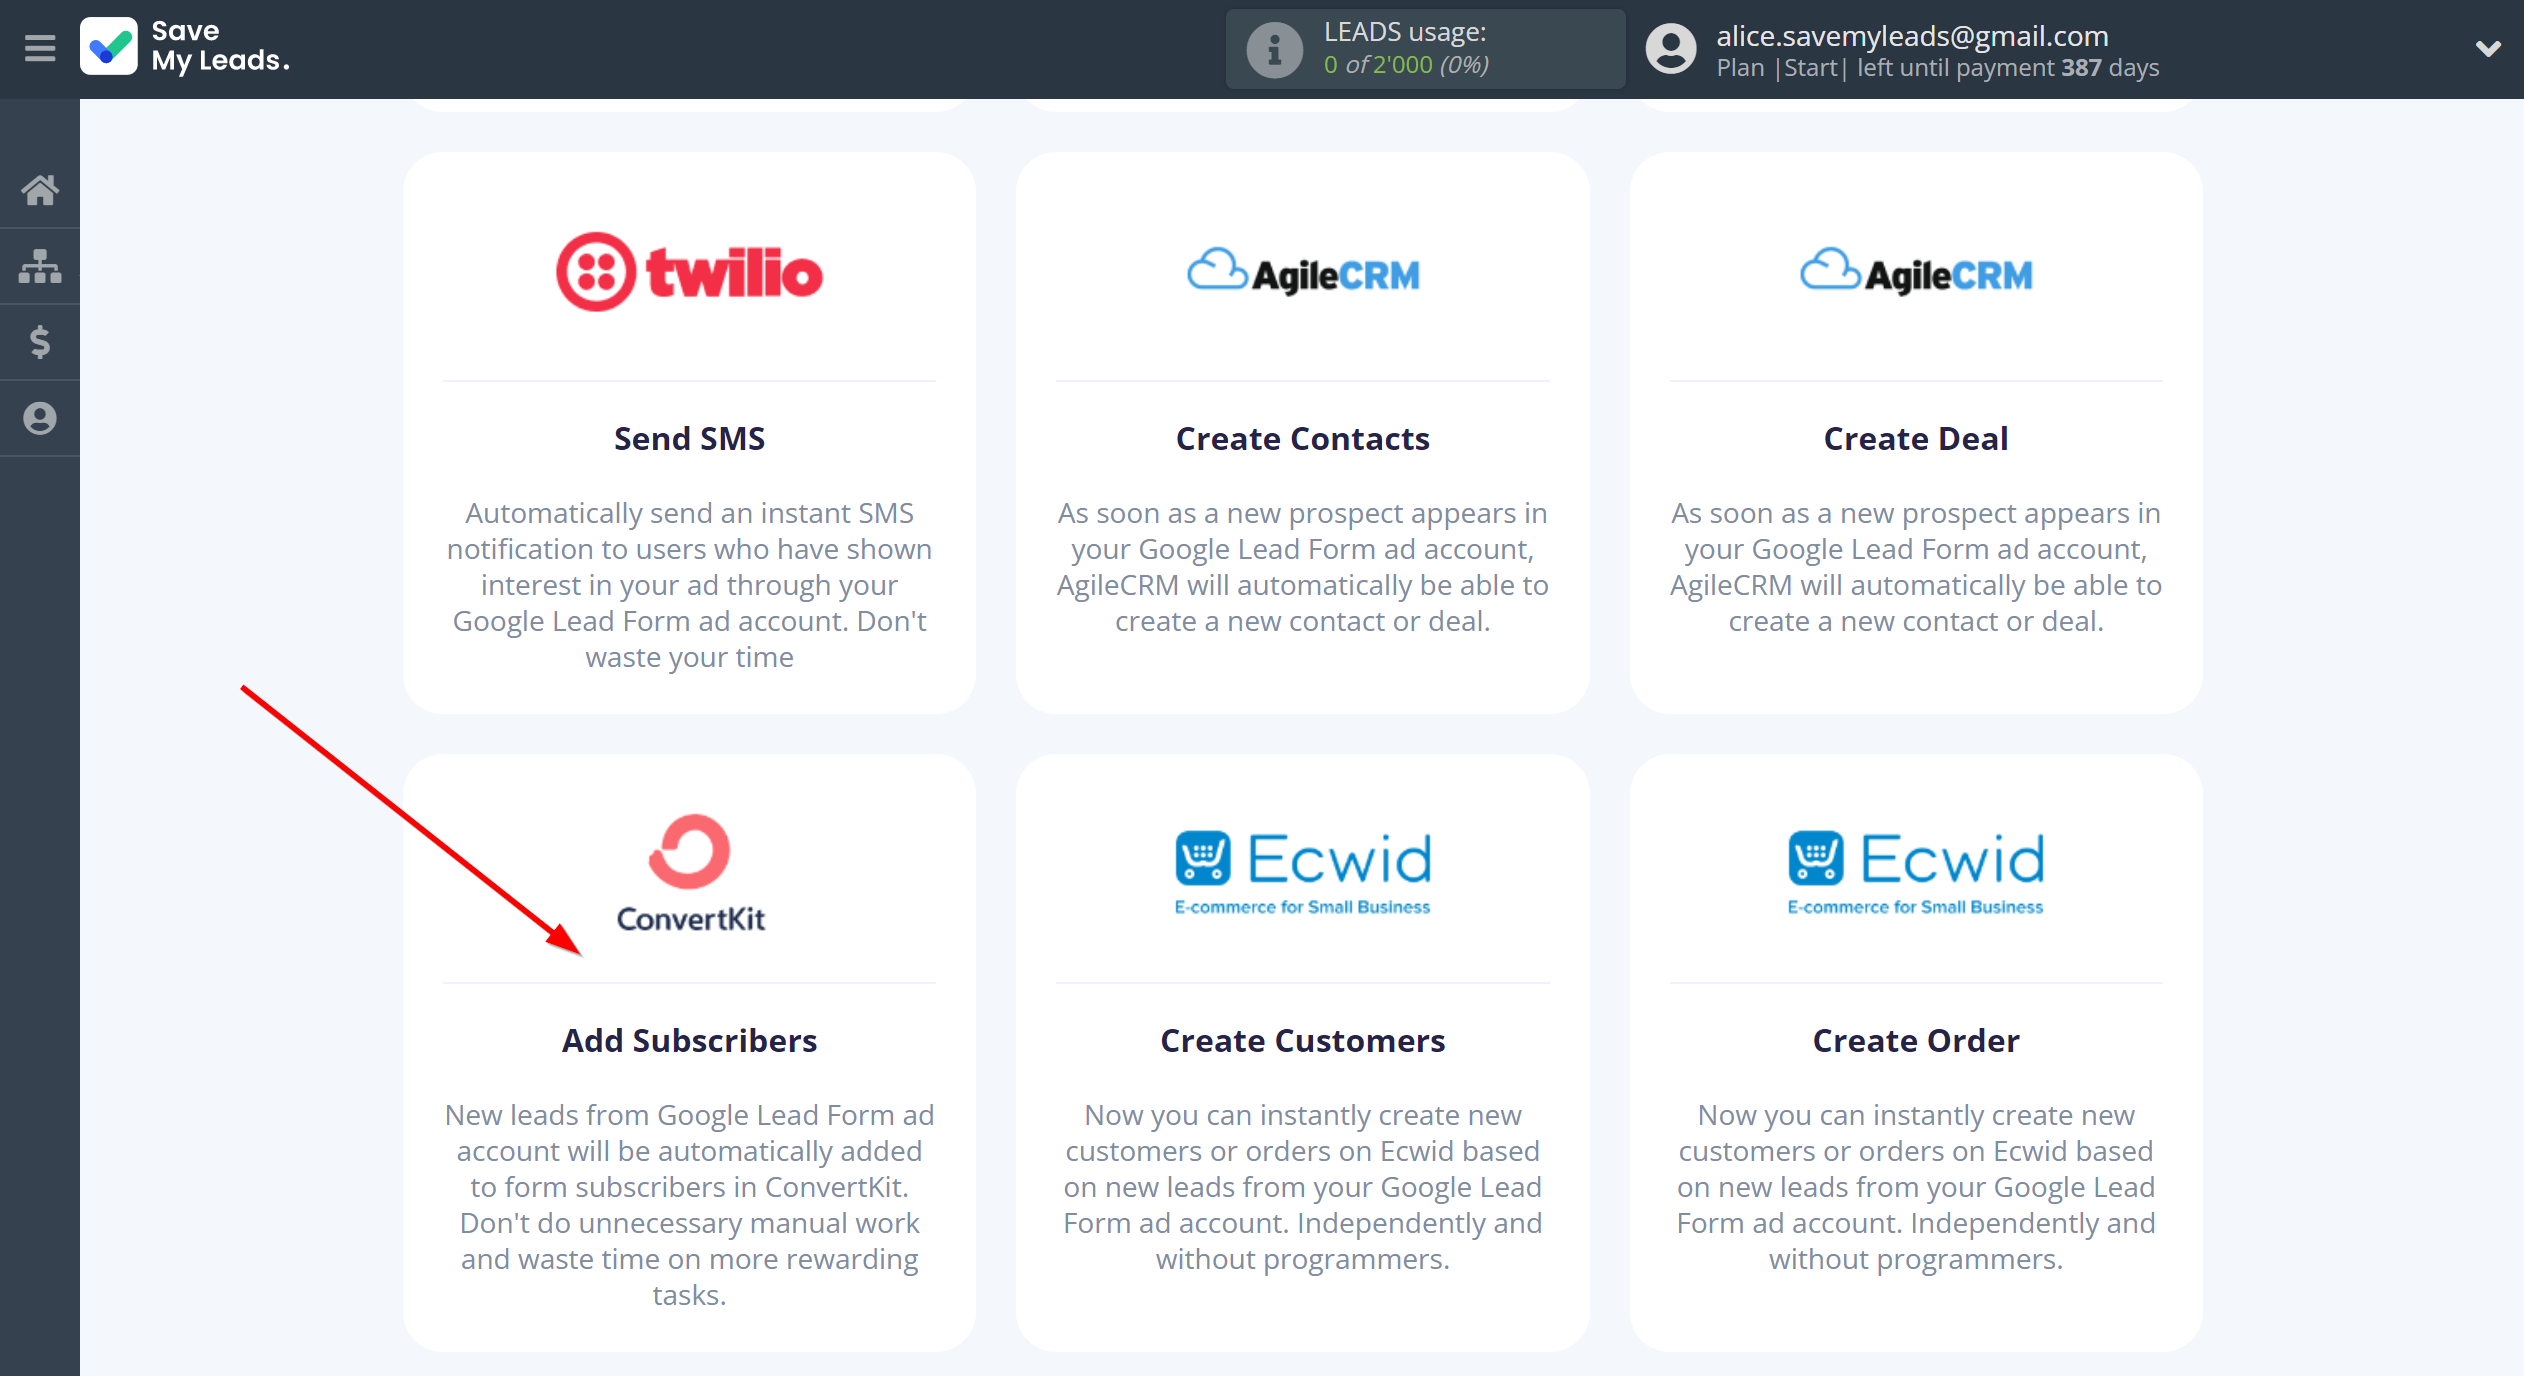
Task: Select the Create Contacts template title
Action: 1303,439
